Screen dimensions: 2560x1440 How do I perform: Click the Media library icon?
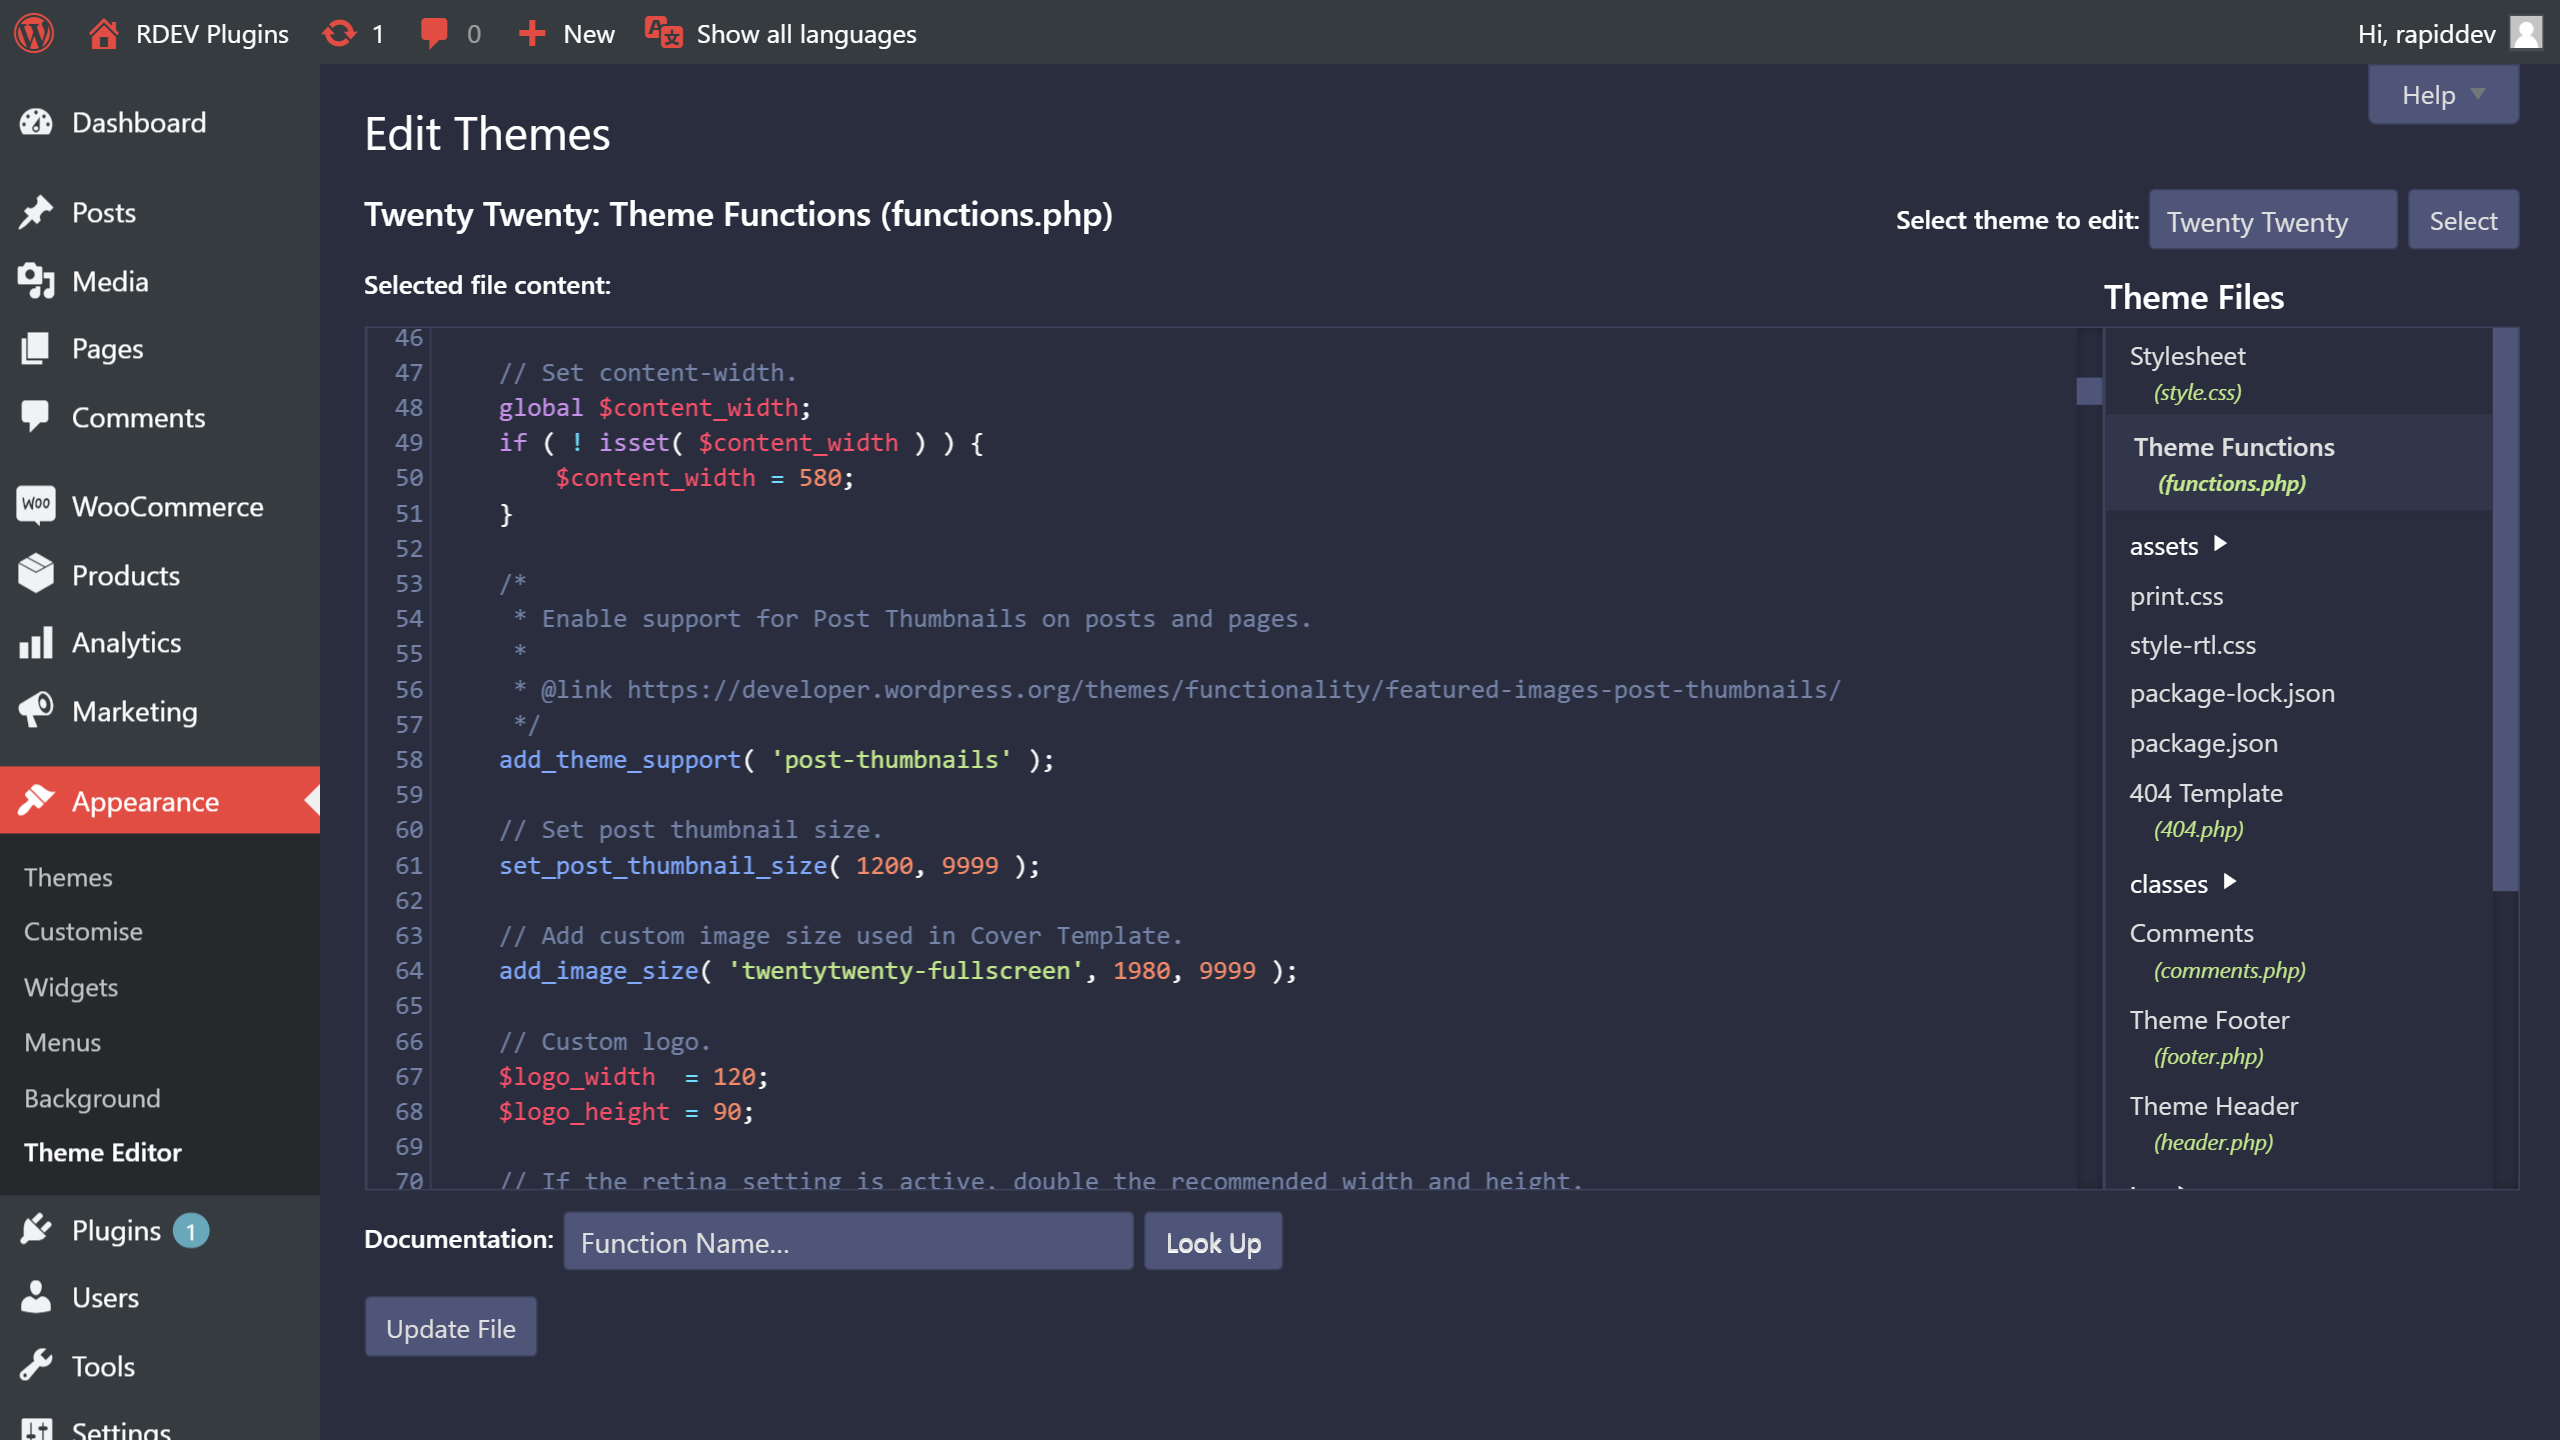(x=36, y=281)
